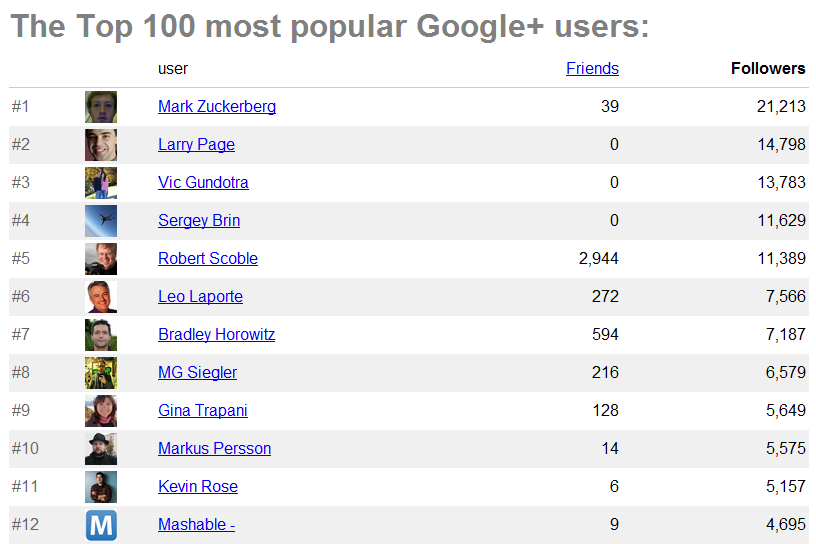Visit the Larry Page profile link
This screenshot has width=816, height=544.
(x=196, y=145)
